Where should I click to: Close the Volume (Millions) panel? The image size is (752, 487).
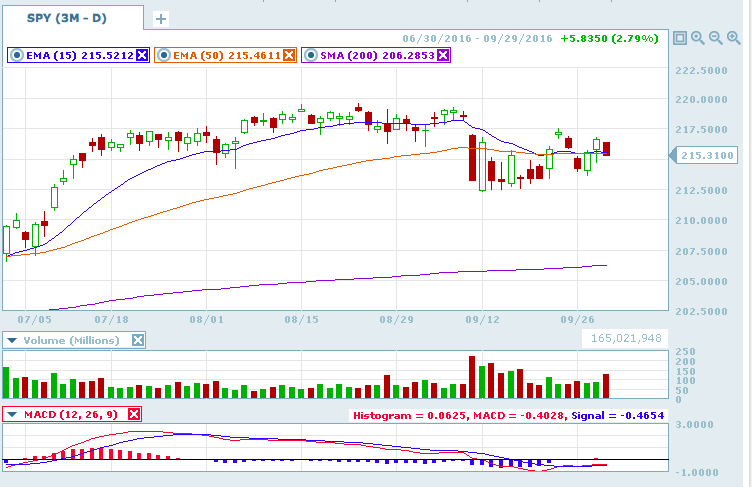138,340
